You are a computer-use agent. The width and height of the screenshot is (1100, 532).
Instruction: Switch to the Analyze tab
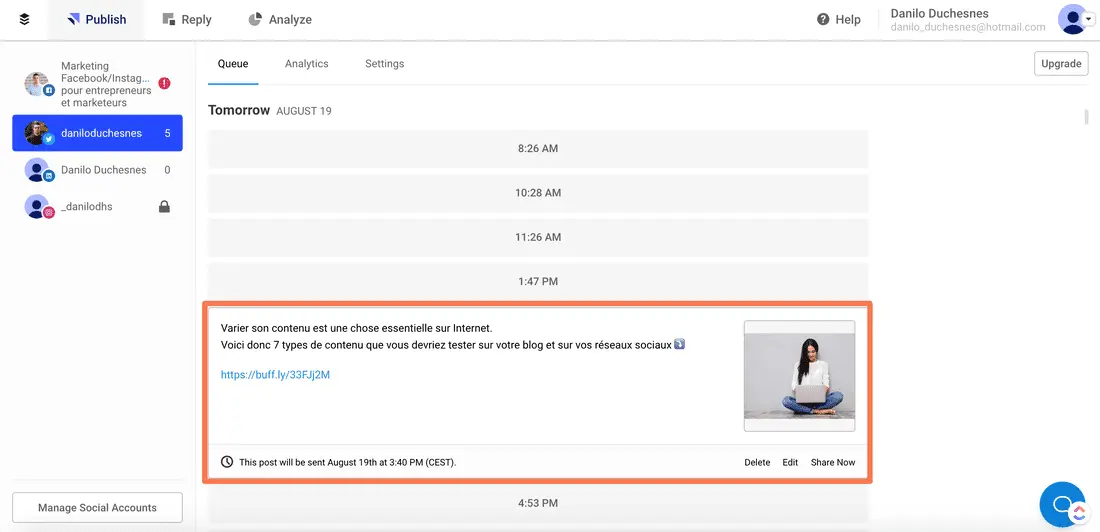280,19
